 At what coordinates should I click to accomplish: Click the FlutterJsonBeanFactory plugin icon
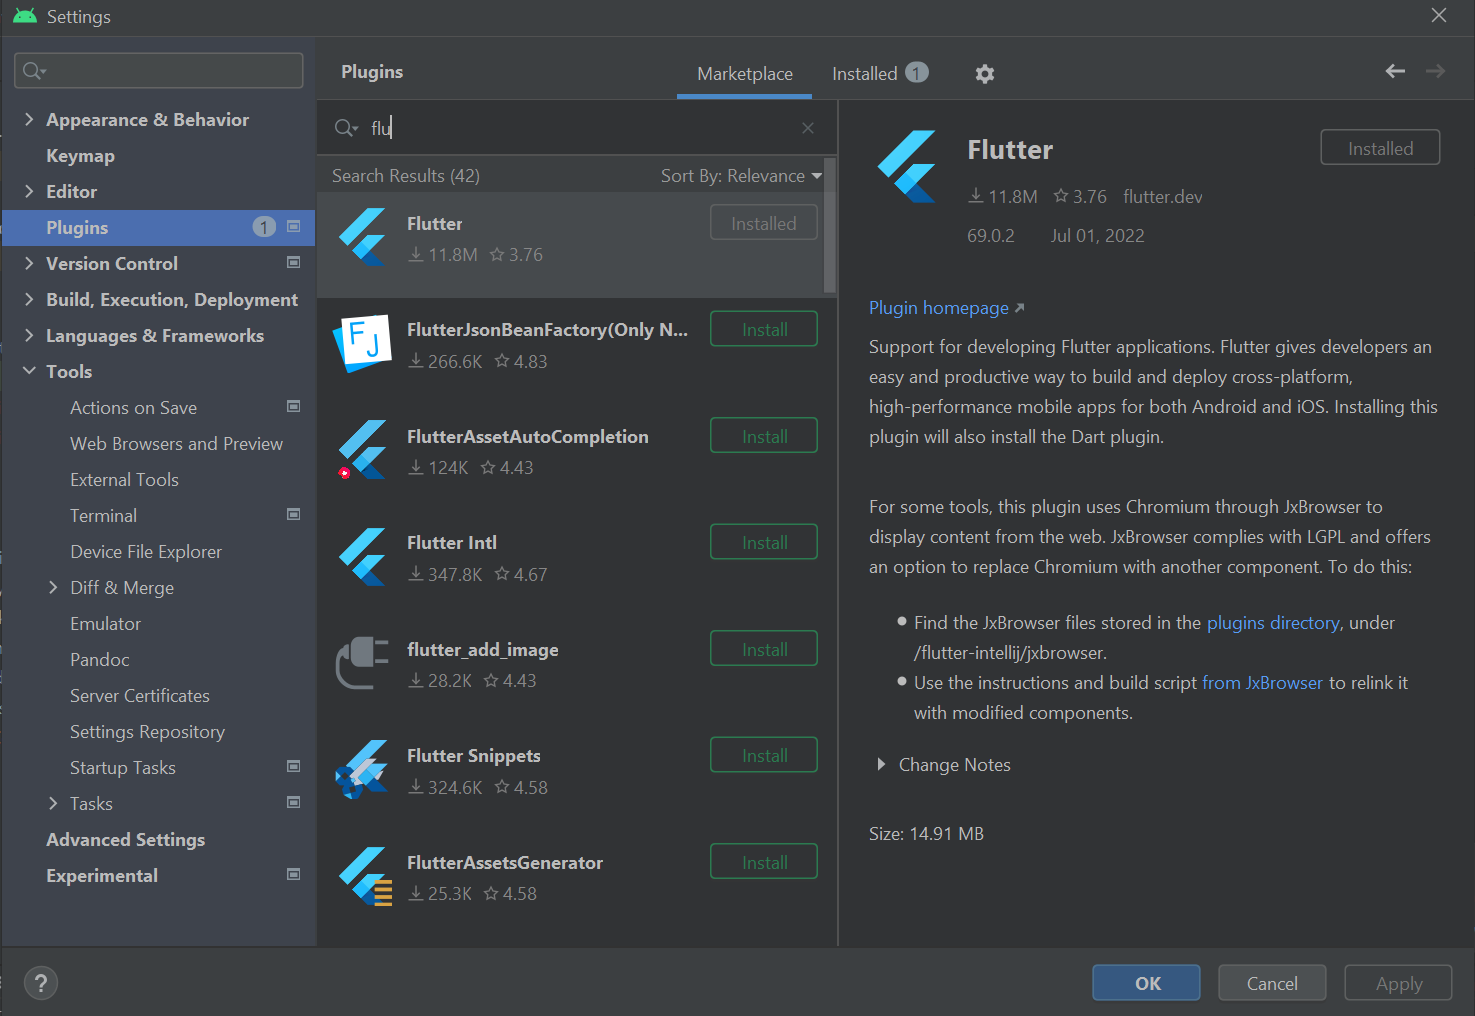click(x=362, y=343)
